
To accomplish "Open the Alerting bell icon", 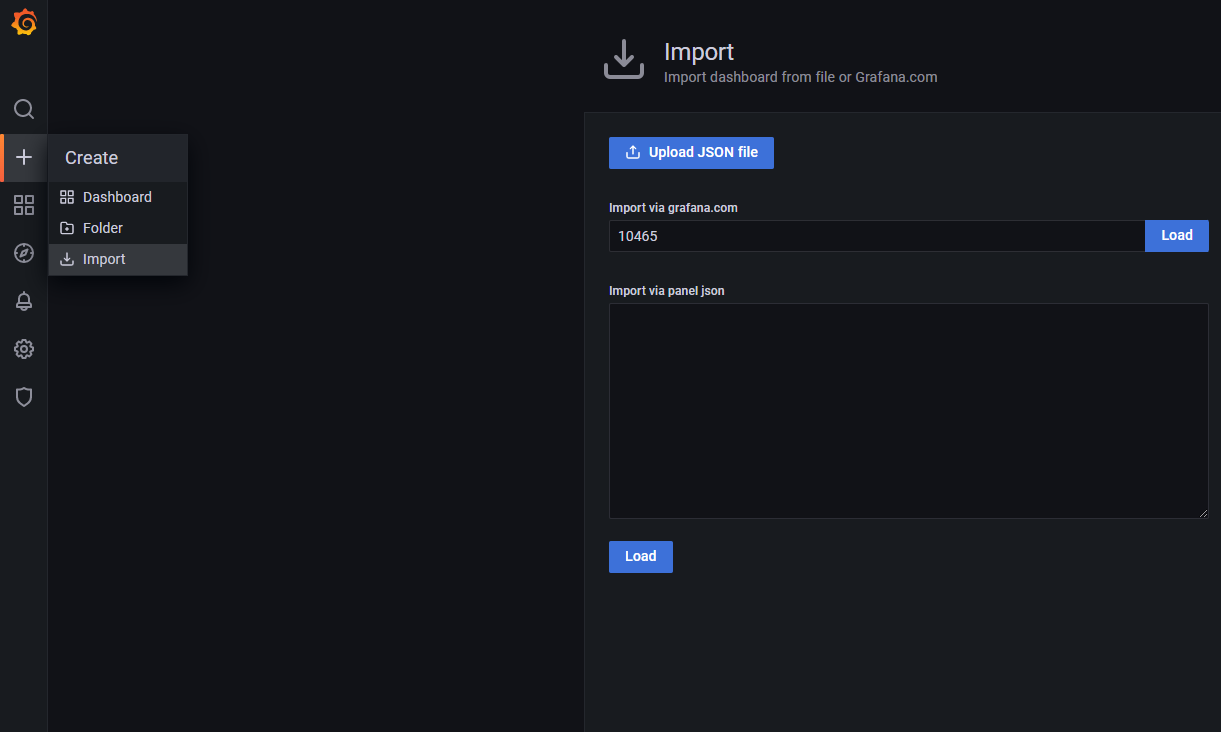I will [24, 301].
